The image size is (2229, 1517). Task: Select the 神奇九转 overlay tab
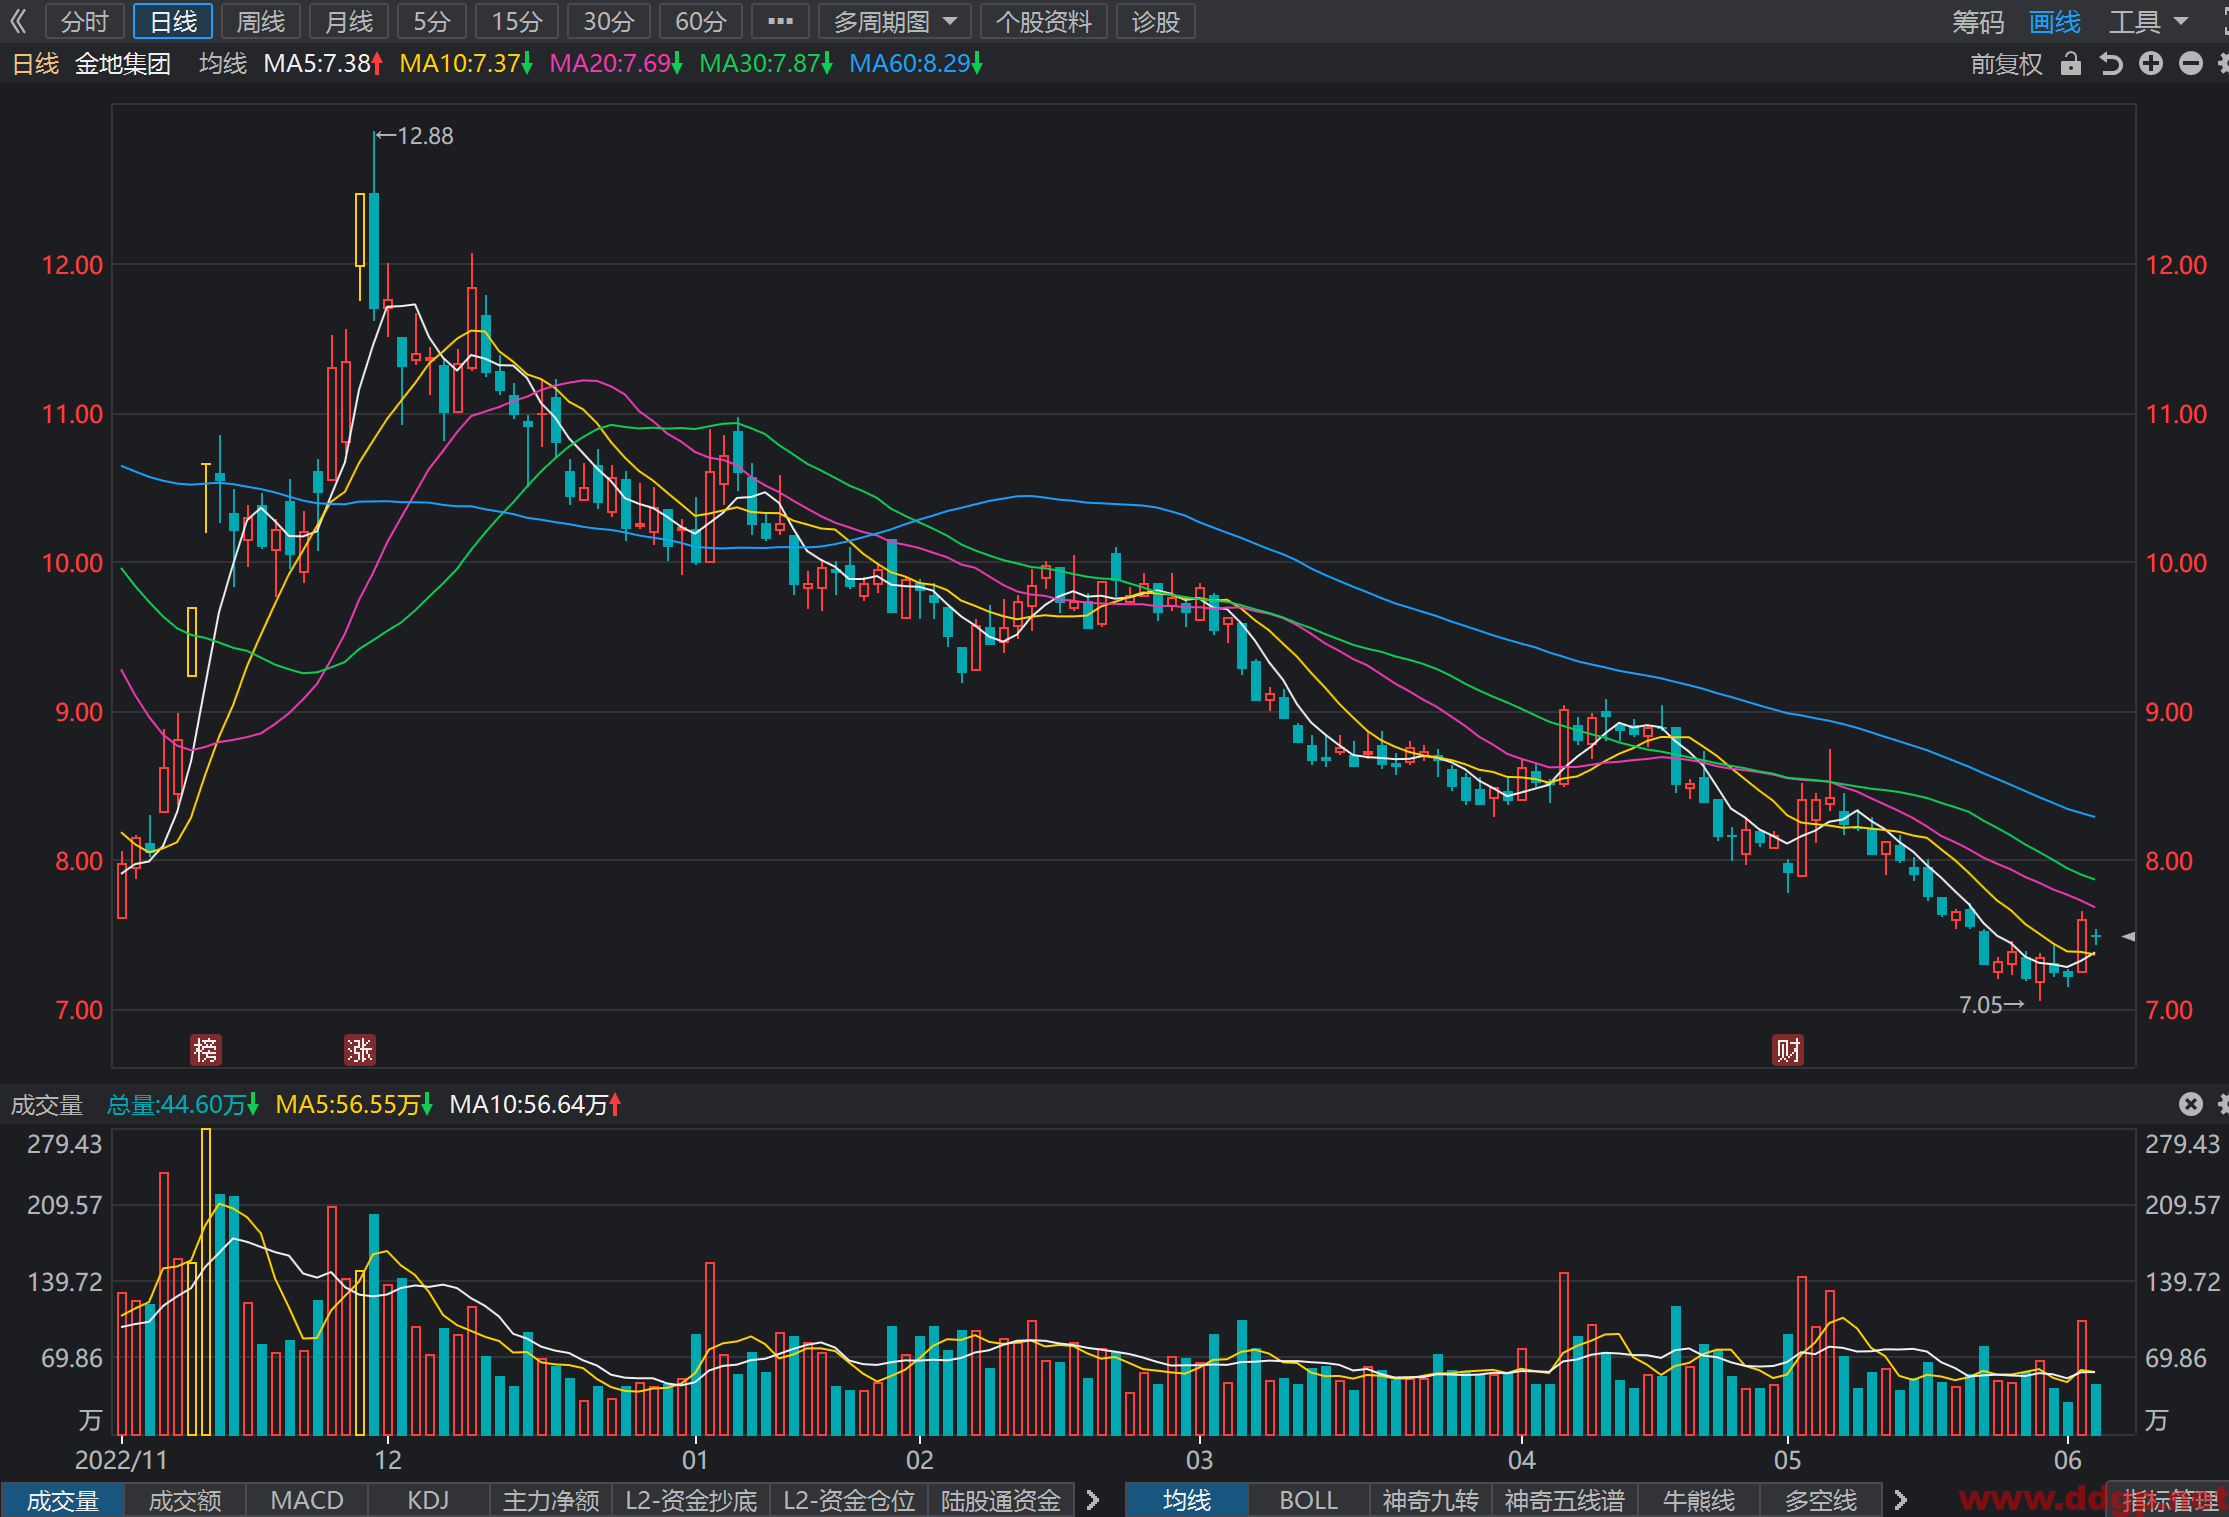coord(1431,1500)
